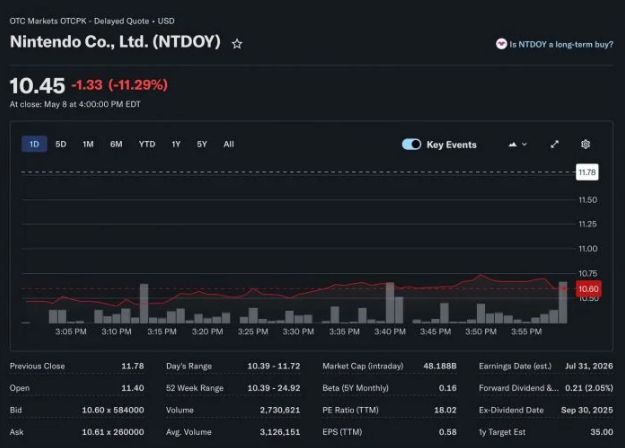Click the Ex-Dividend Date value Sep 30, 2025
This screenshot has width=625, height=448.
[x=587, y=410]
